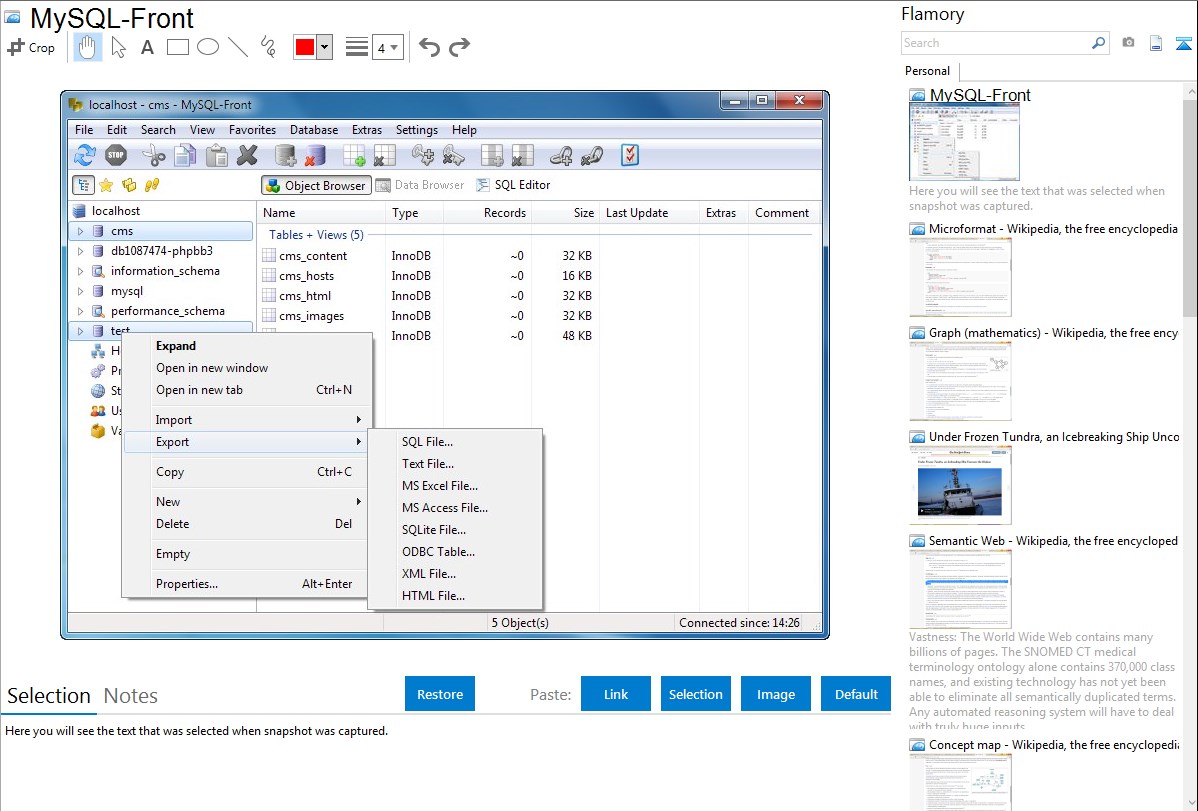
Task: Click the magnifier icon in Flamory search
Action: coord(1099,43)
